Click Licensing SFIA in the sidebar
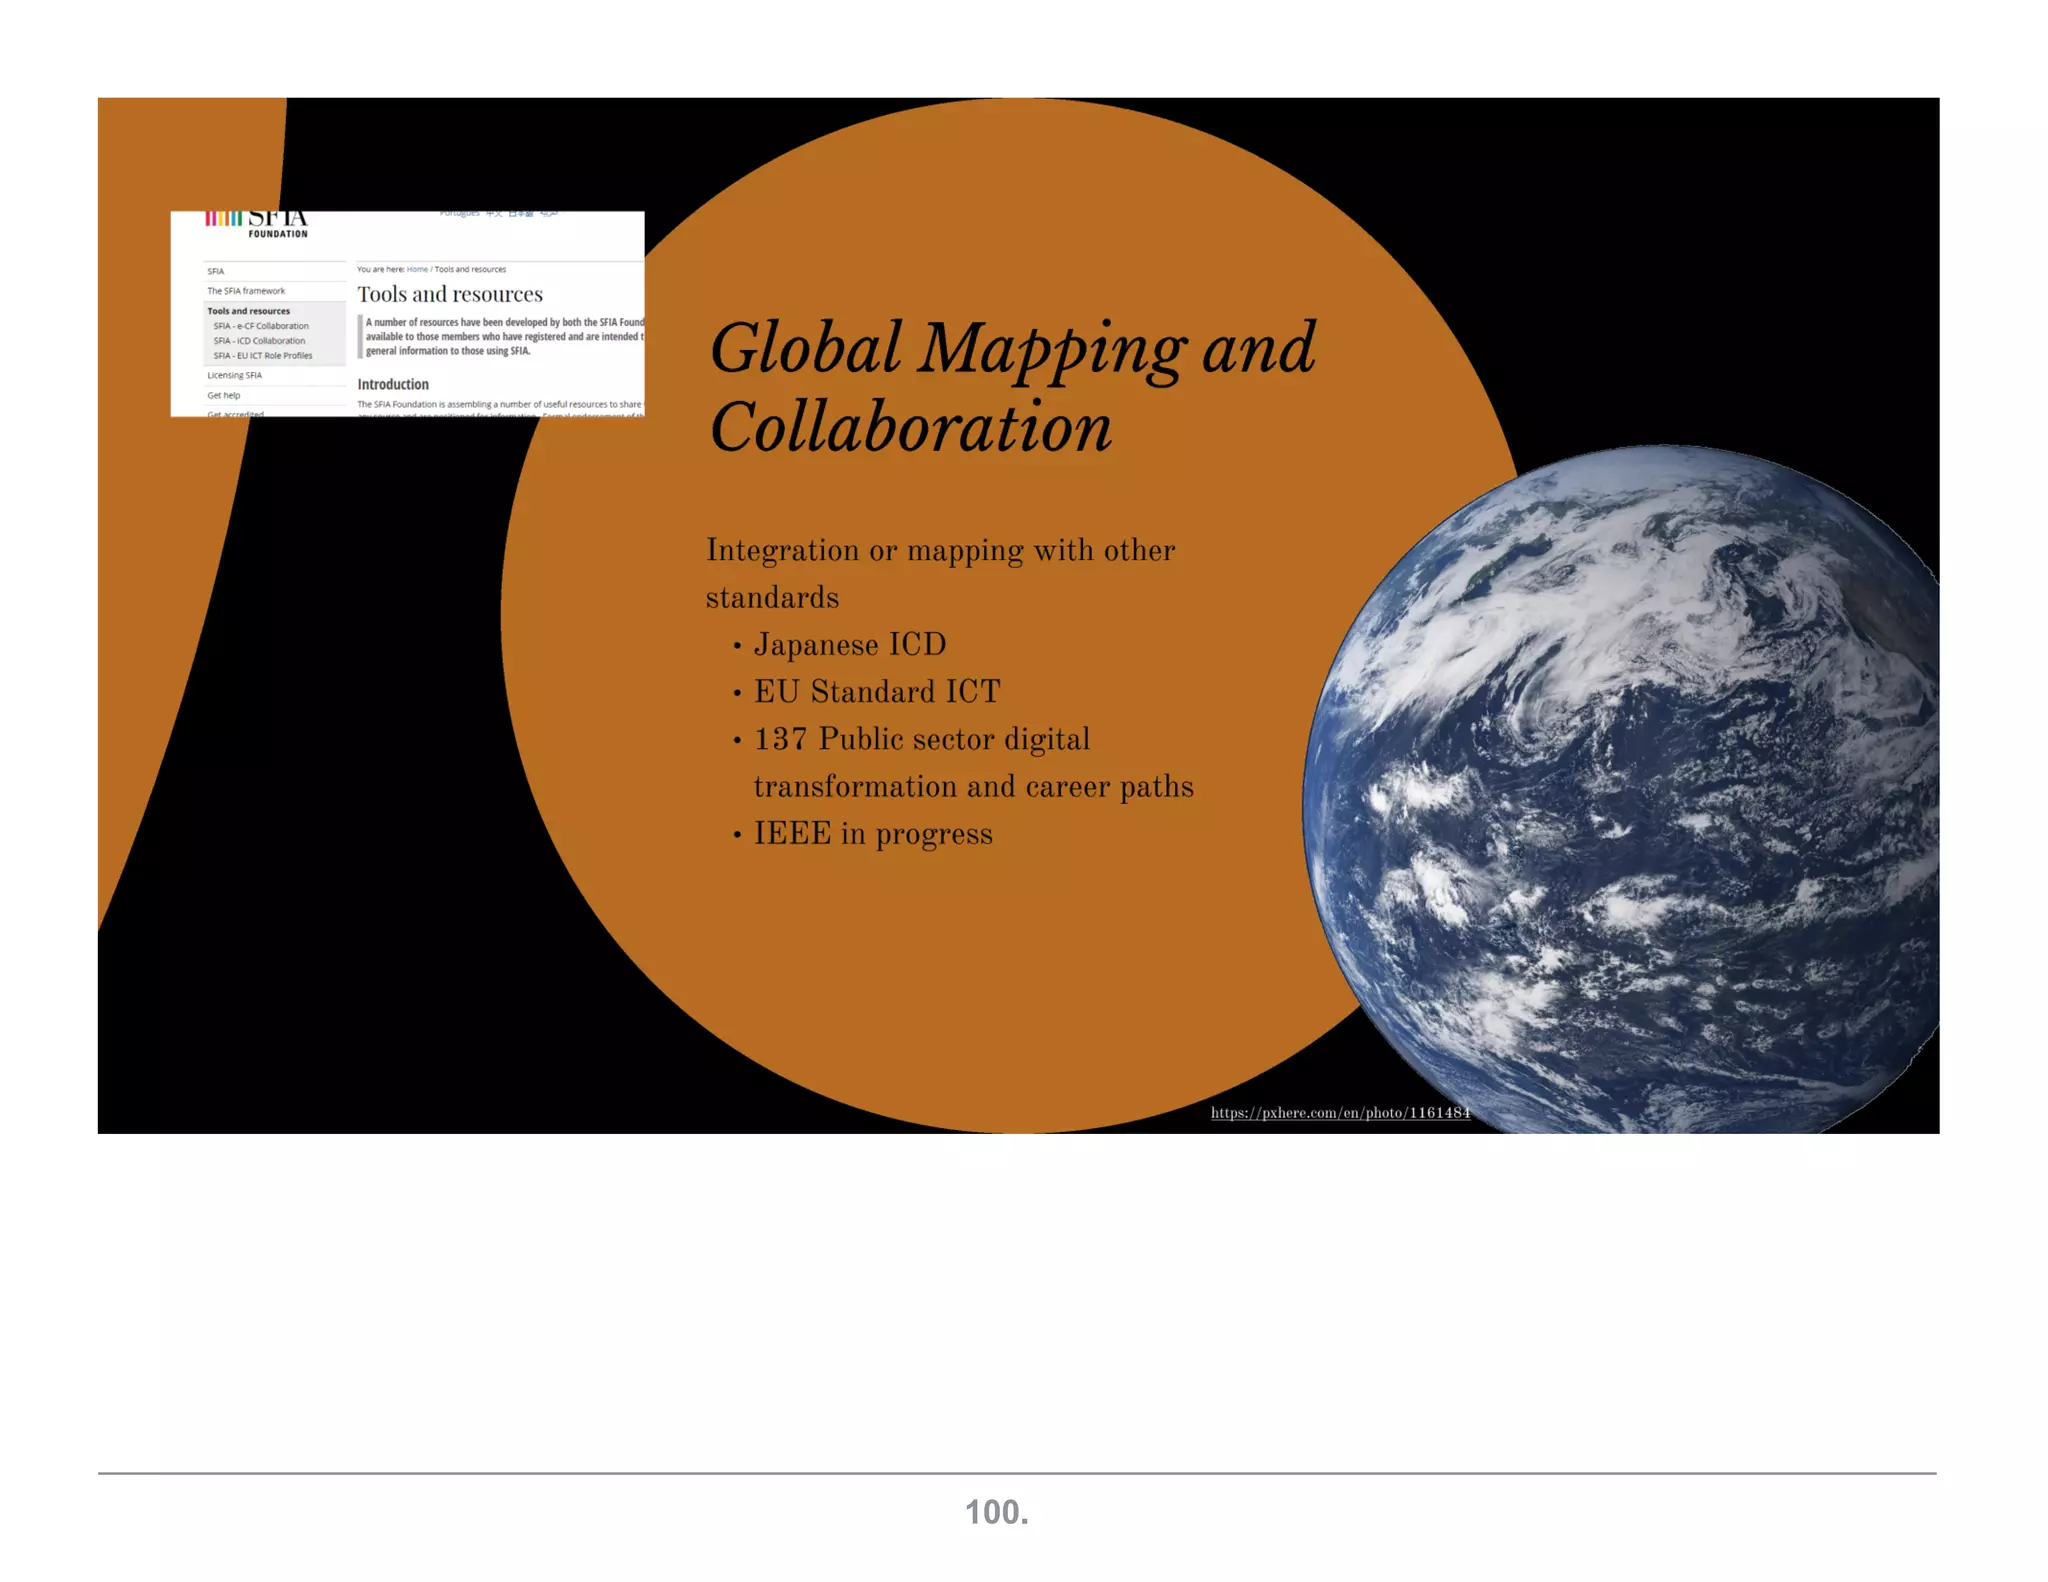Viewport: 2048px width, 1582px height. point(235,376)
